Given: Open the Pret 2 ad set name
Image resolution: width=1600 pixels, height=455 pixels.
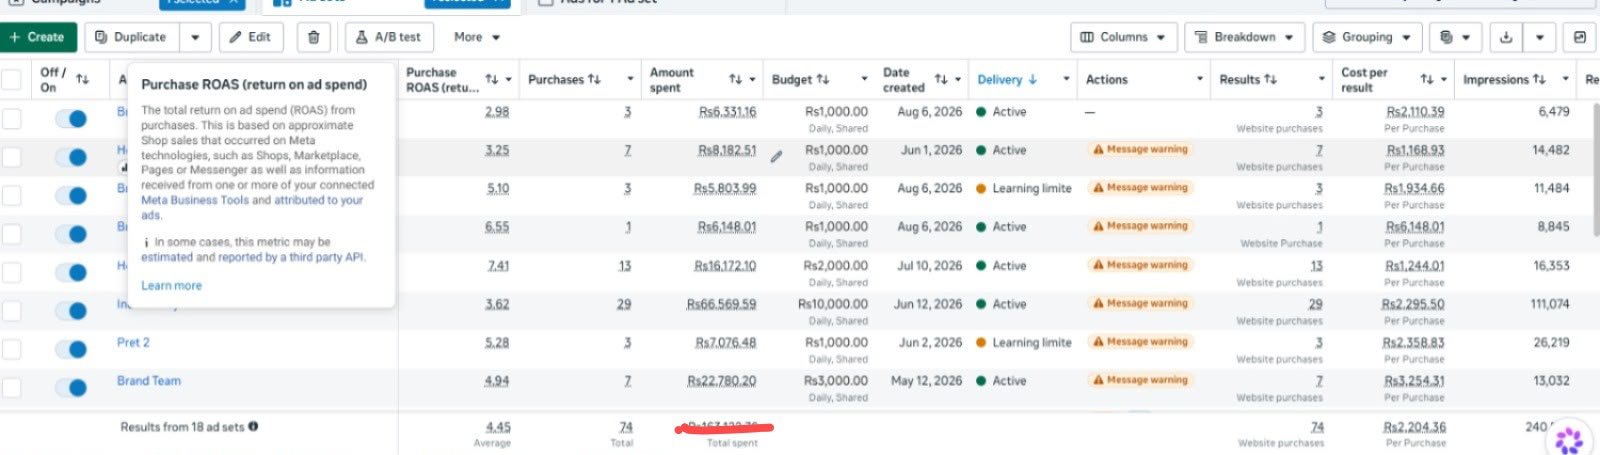Looking at the screenshot, I should click(x=133, y=342).
